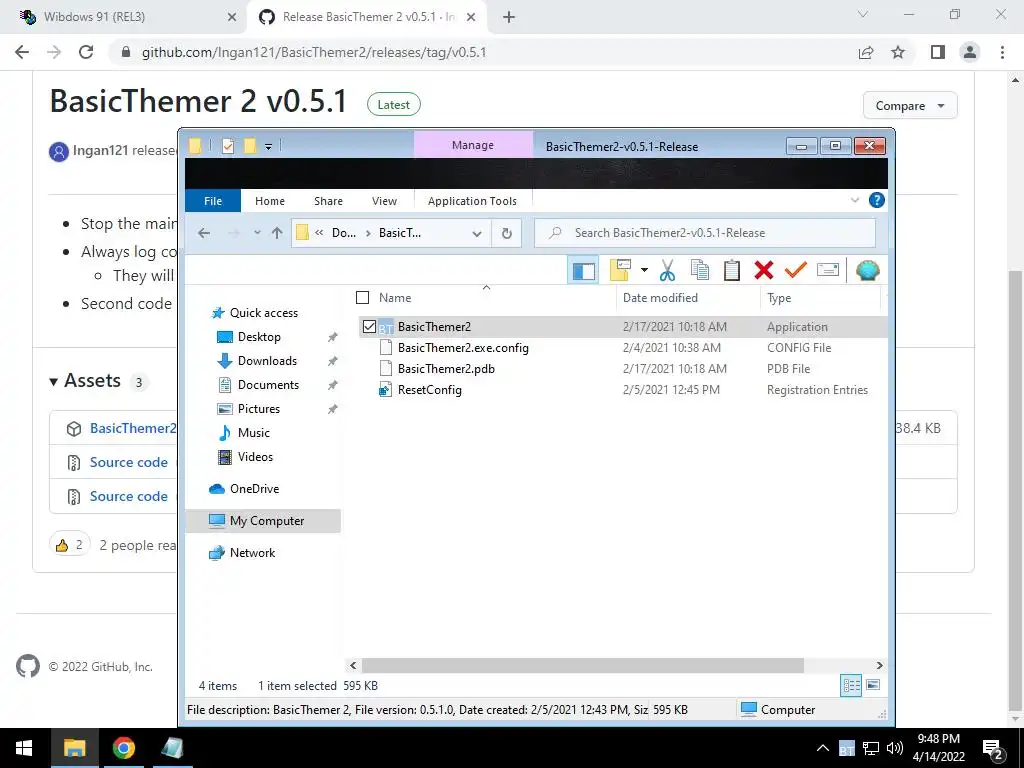This screenshot has width=1024, height=768.
Task: Expand the Explorer ribbon chevron
Action: click(855, 200)
